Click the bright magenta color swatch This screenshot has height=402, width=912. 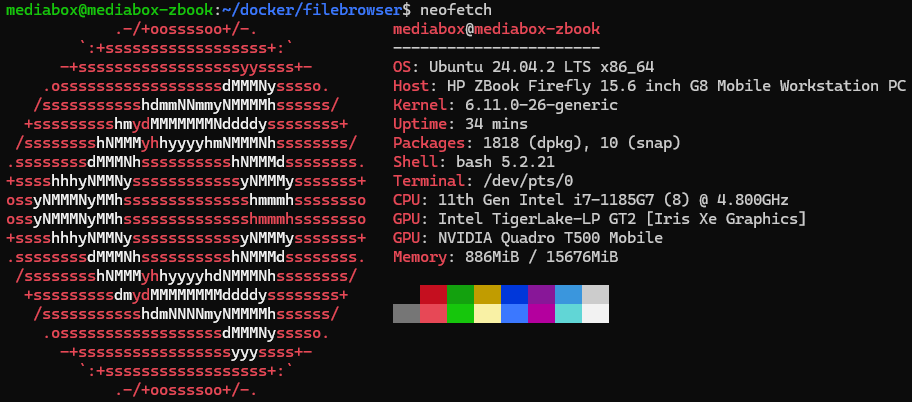coord(542,313)
